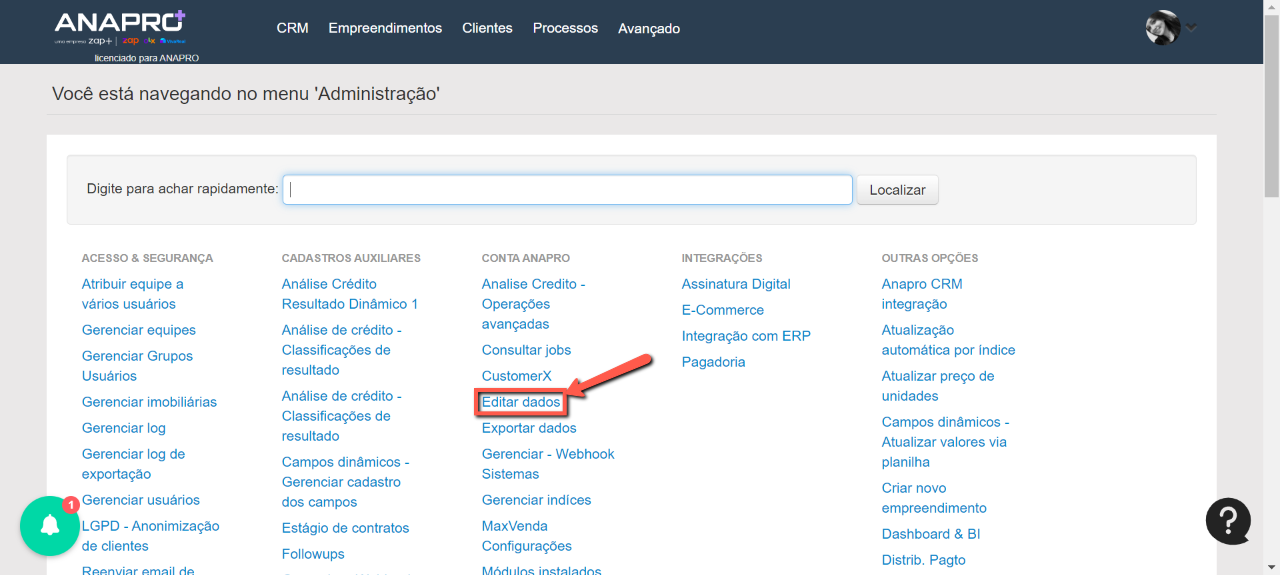
Task: Click the user profile avatar
Action: pos(1162,28)
